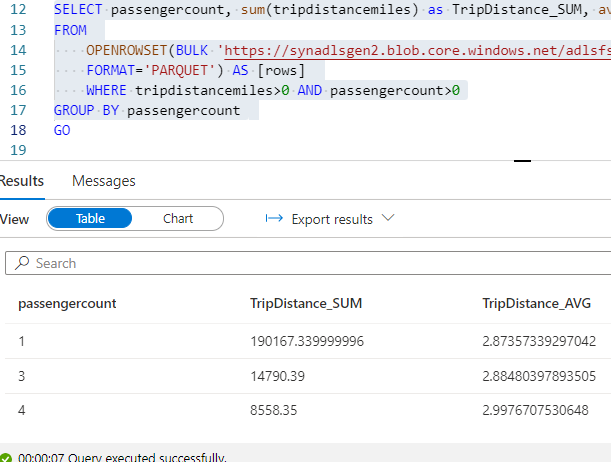Click the magnifier icon in Search box
Image resolution: width=611 pixels, height=462 pixels.
pyautogui.click(x=22, y=263)
